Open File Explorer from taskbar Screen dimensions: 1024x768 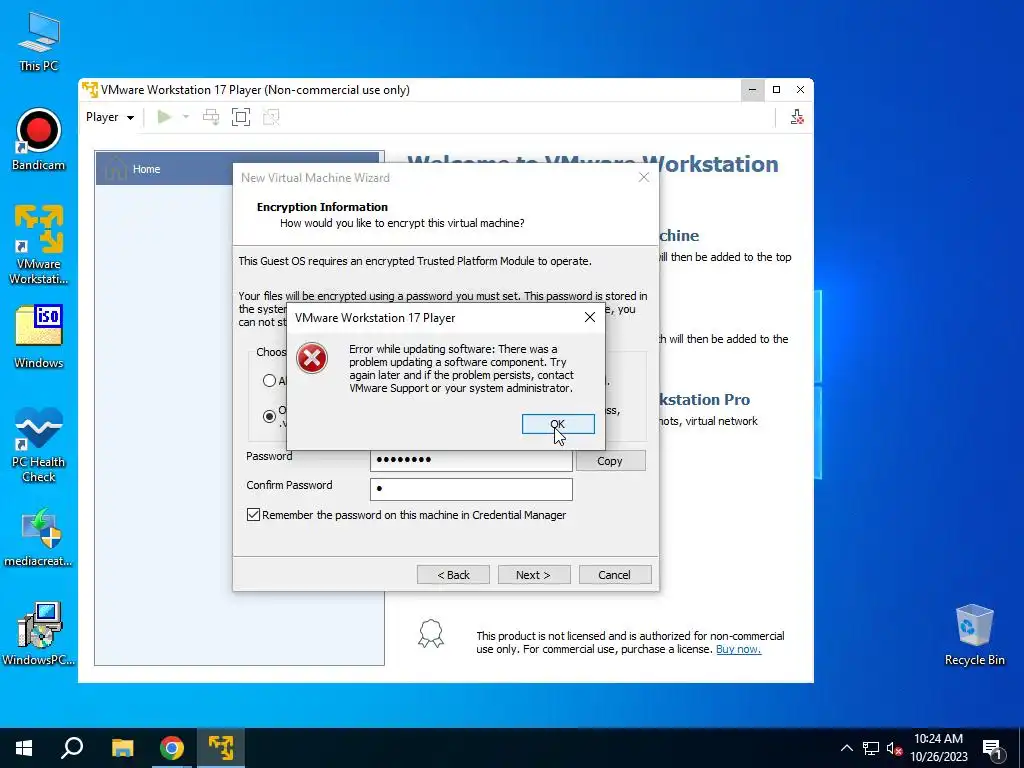click(122, 748)
